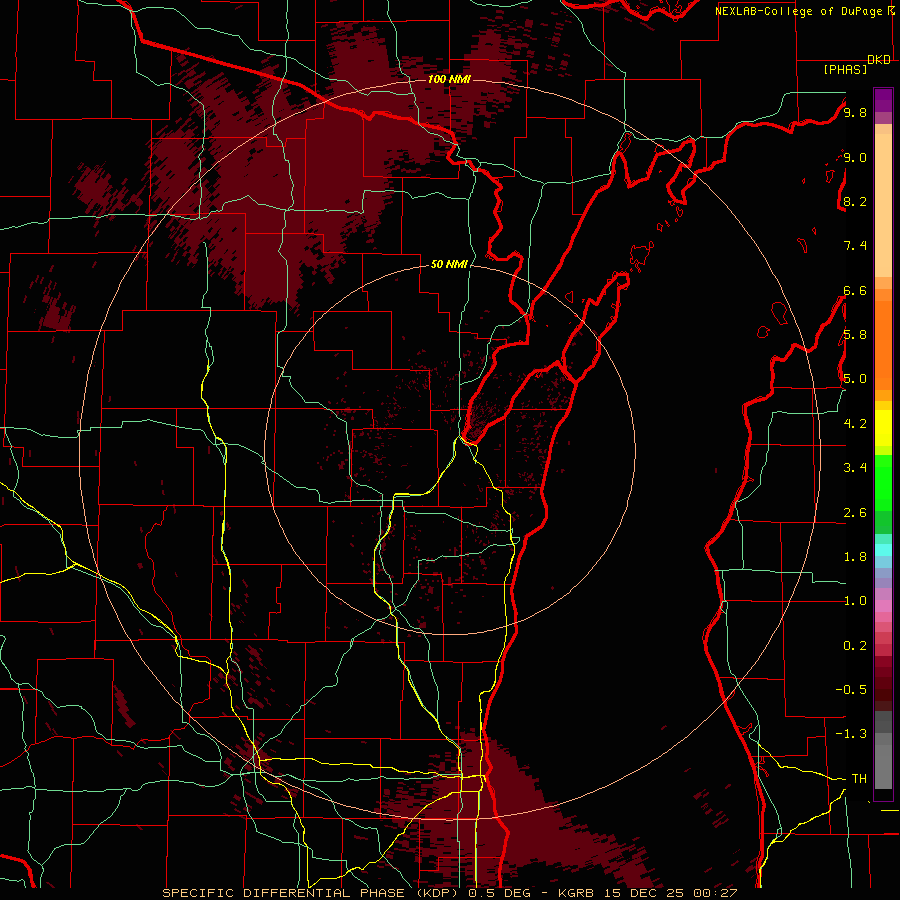This screenshot has height=900, width=900.
Task: Click the NEXLAB-College of DuPage header text
Action: pyautogui.click(x=800, y=11)
